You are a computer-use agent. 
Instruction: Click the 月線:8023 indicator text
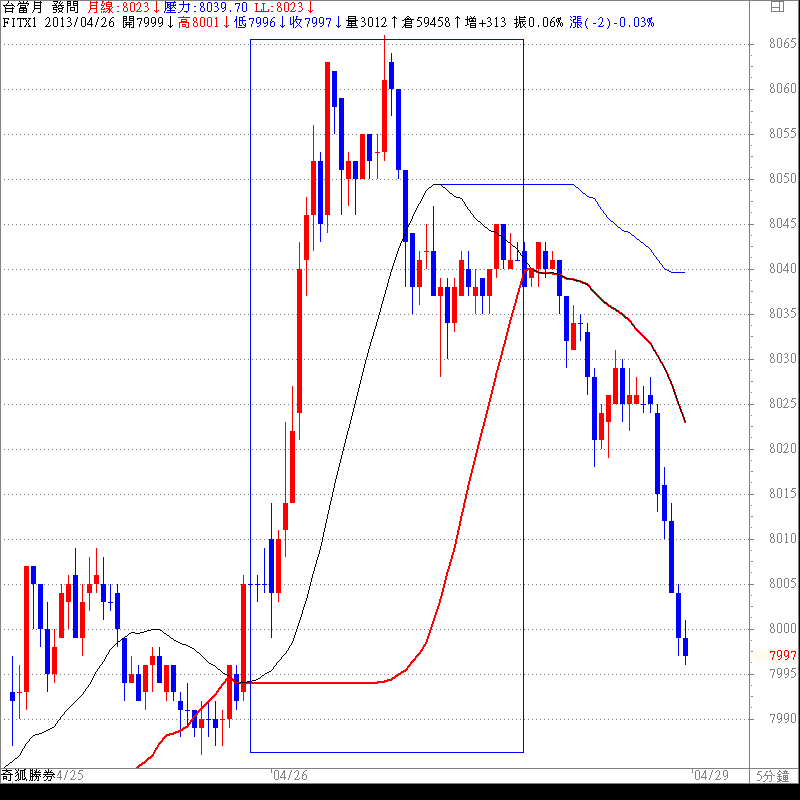(119, 7)
